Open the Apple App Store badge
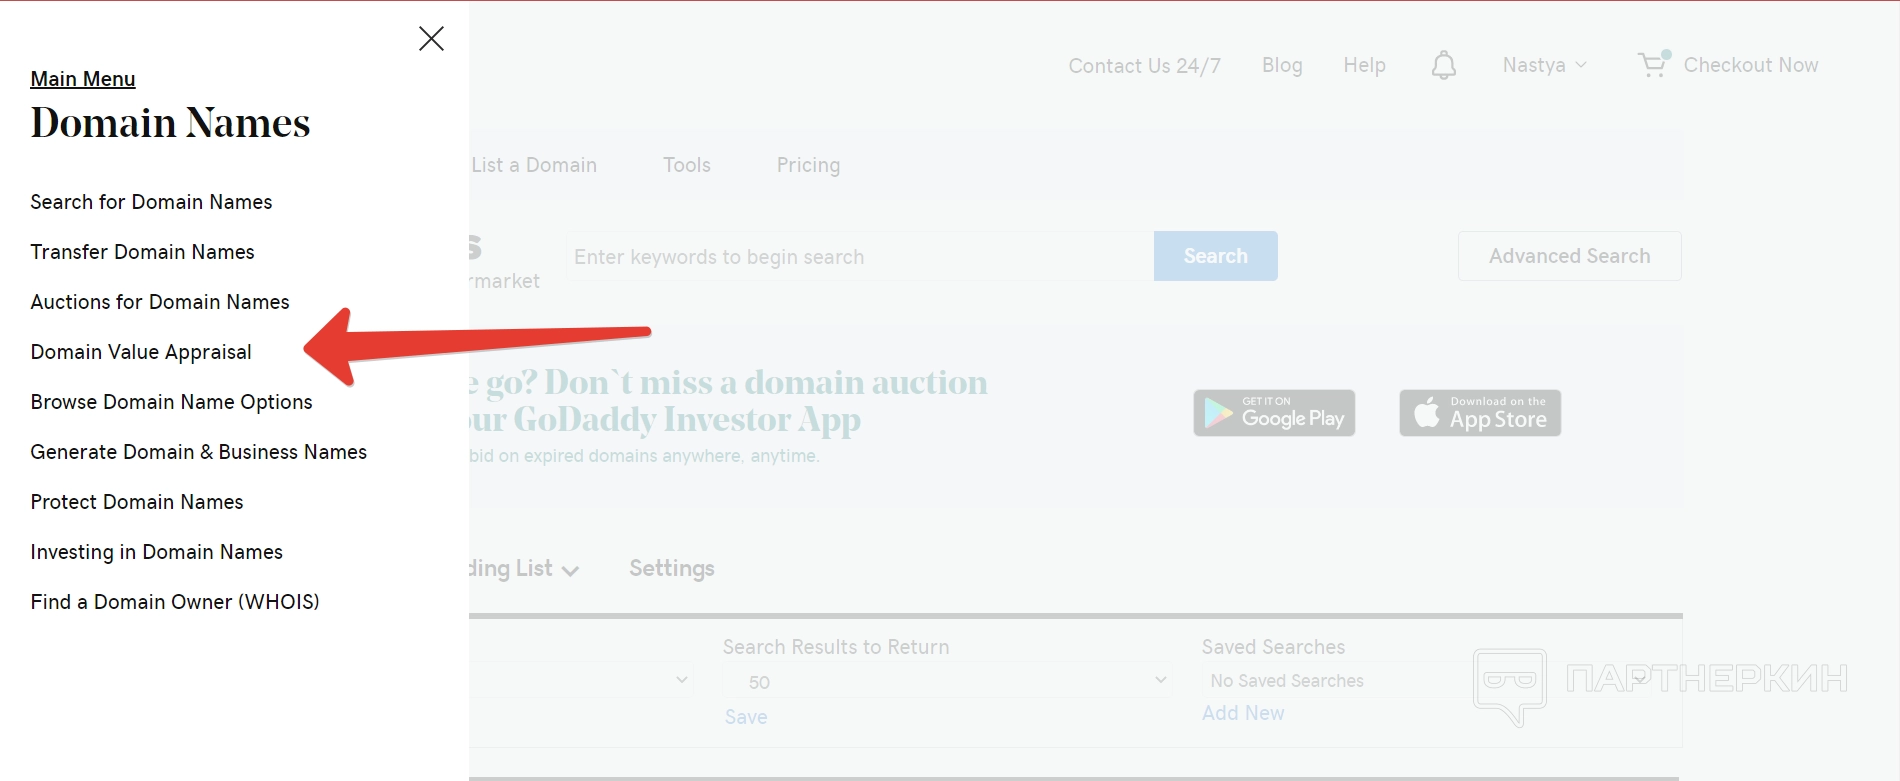Screen dimensions: 1900x781 click(1480, 413)
